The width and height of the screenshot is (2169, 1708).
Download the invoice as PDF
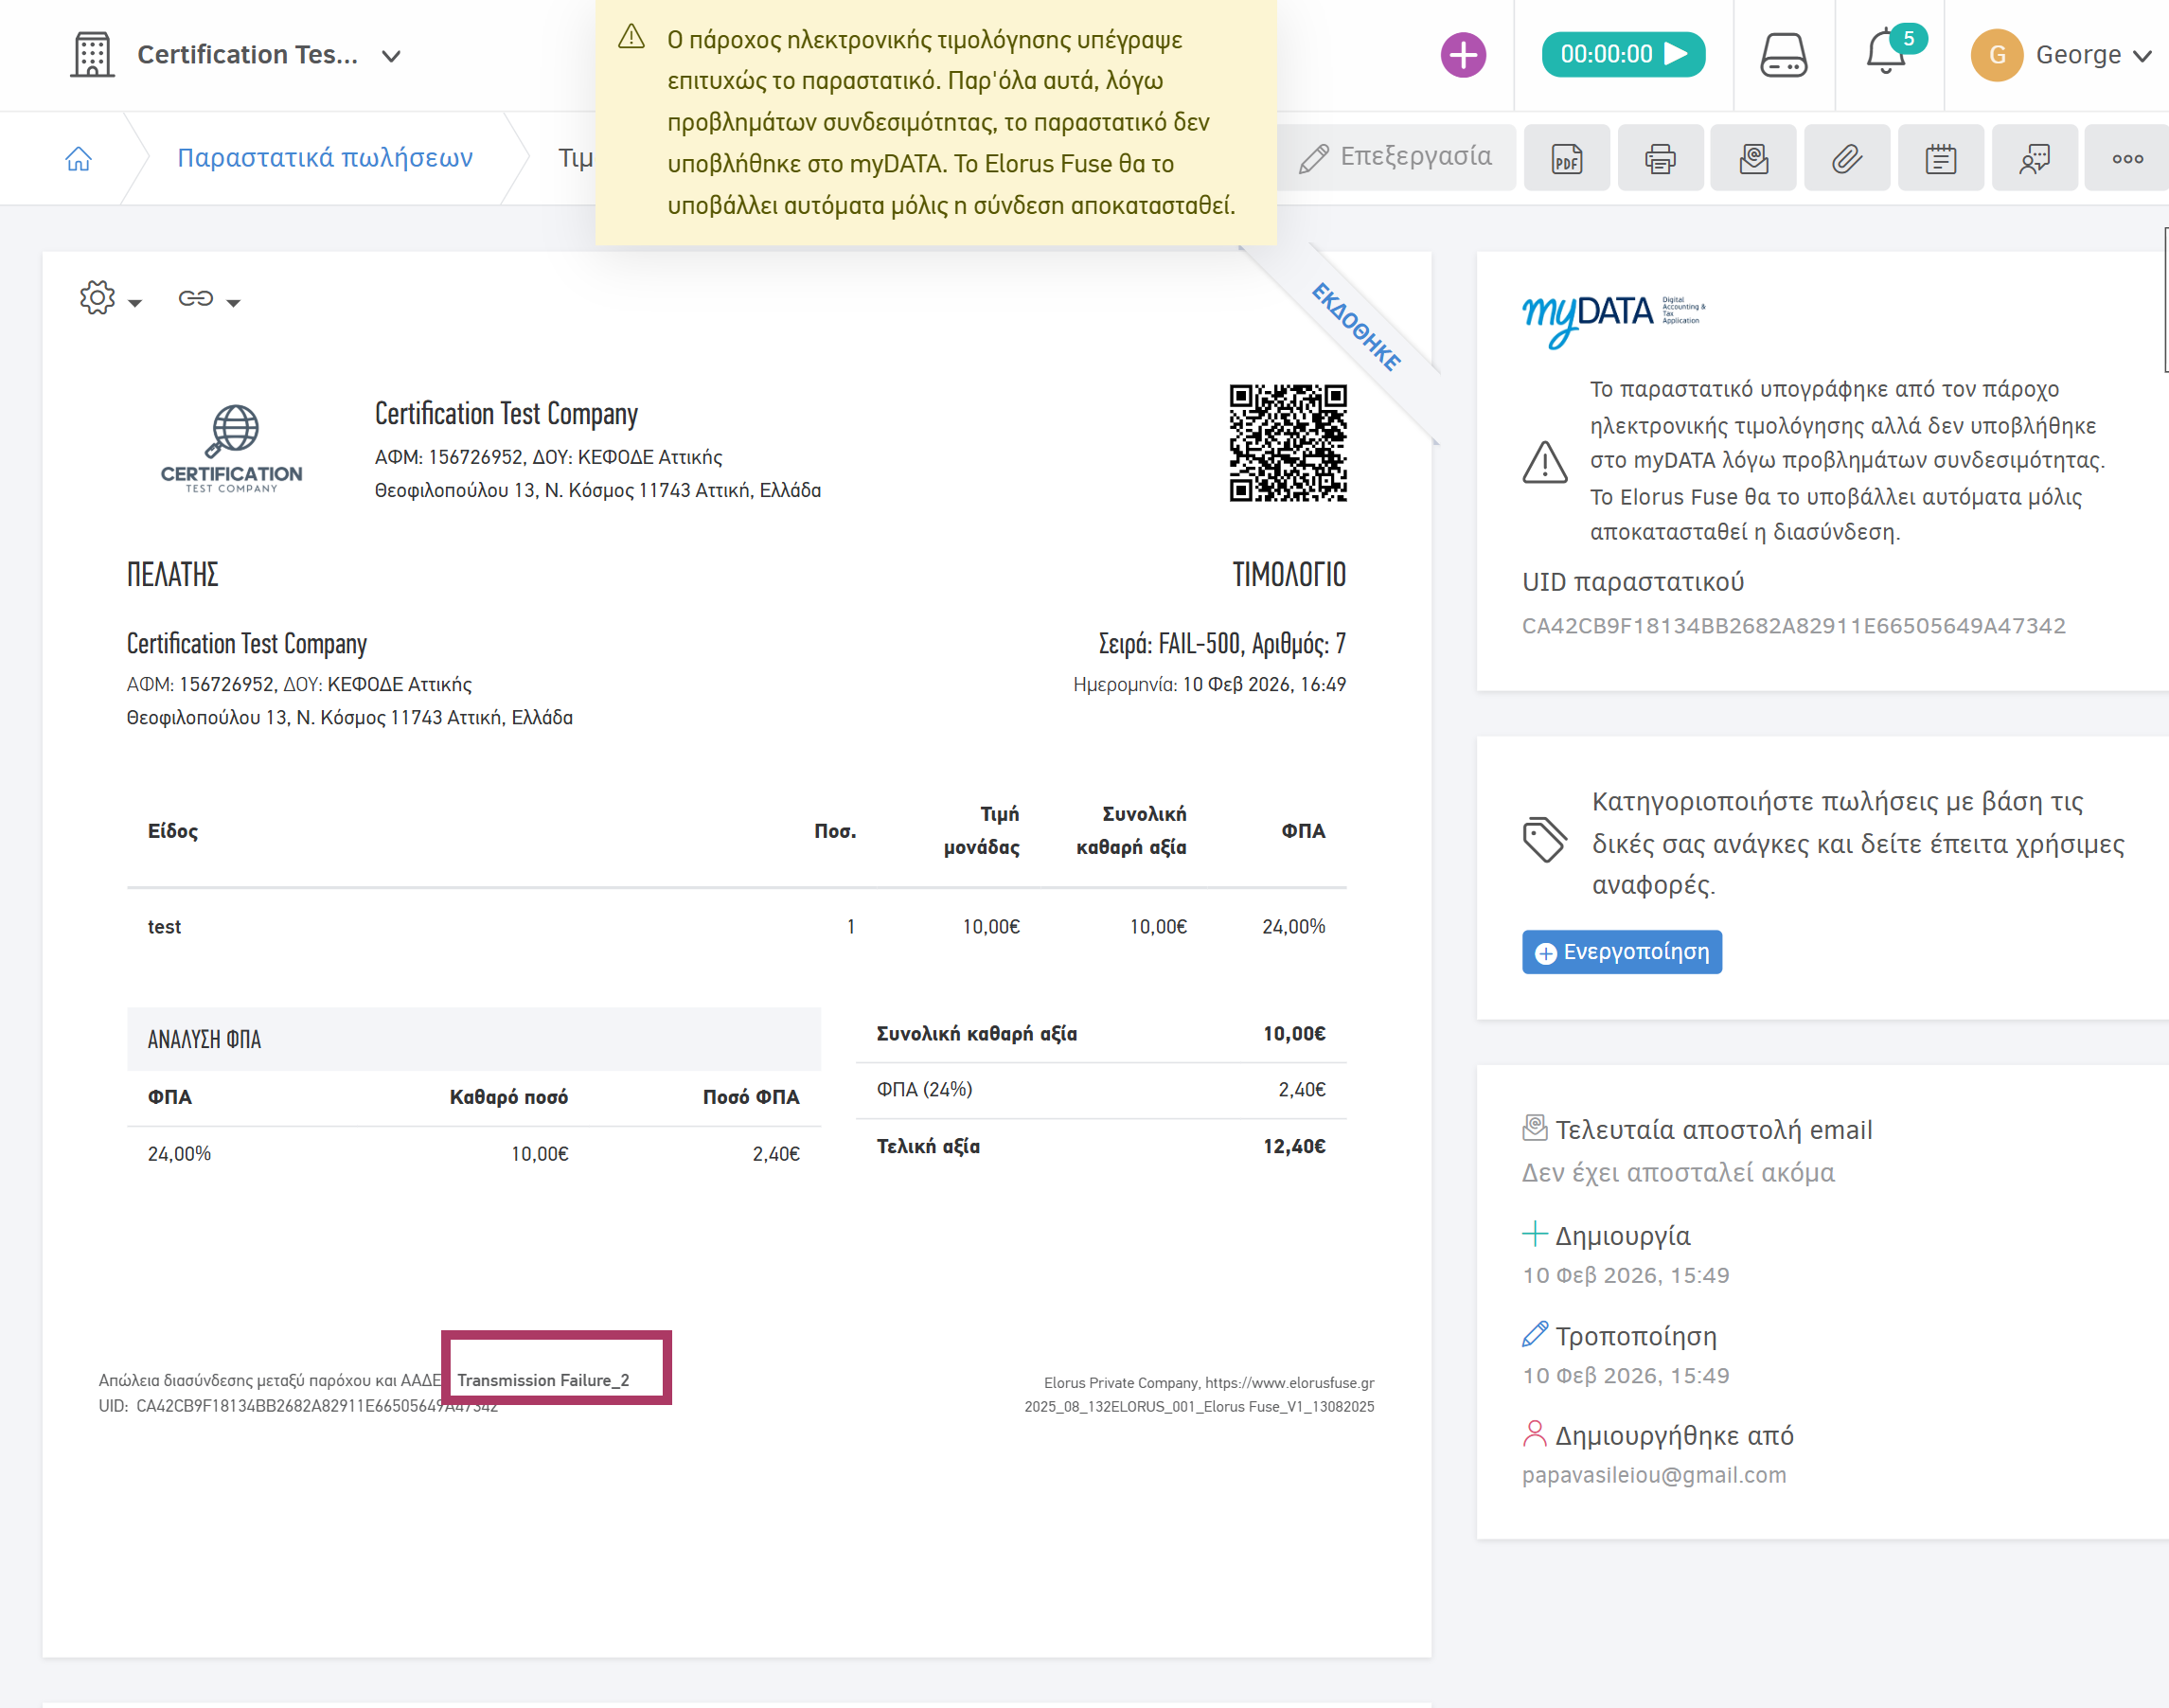1566,158
